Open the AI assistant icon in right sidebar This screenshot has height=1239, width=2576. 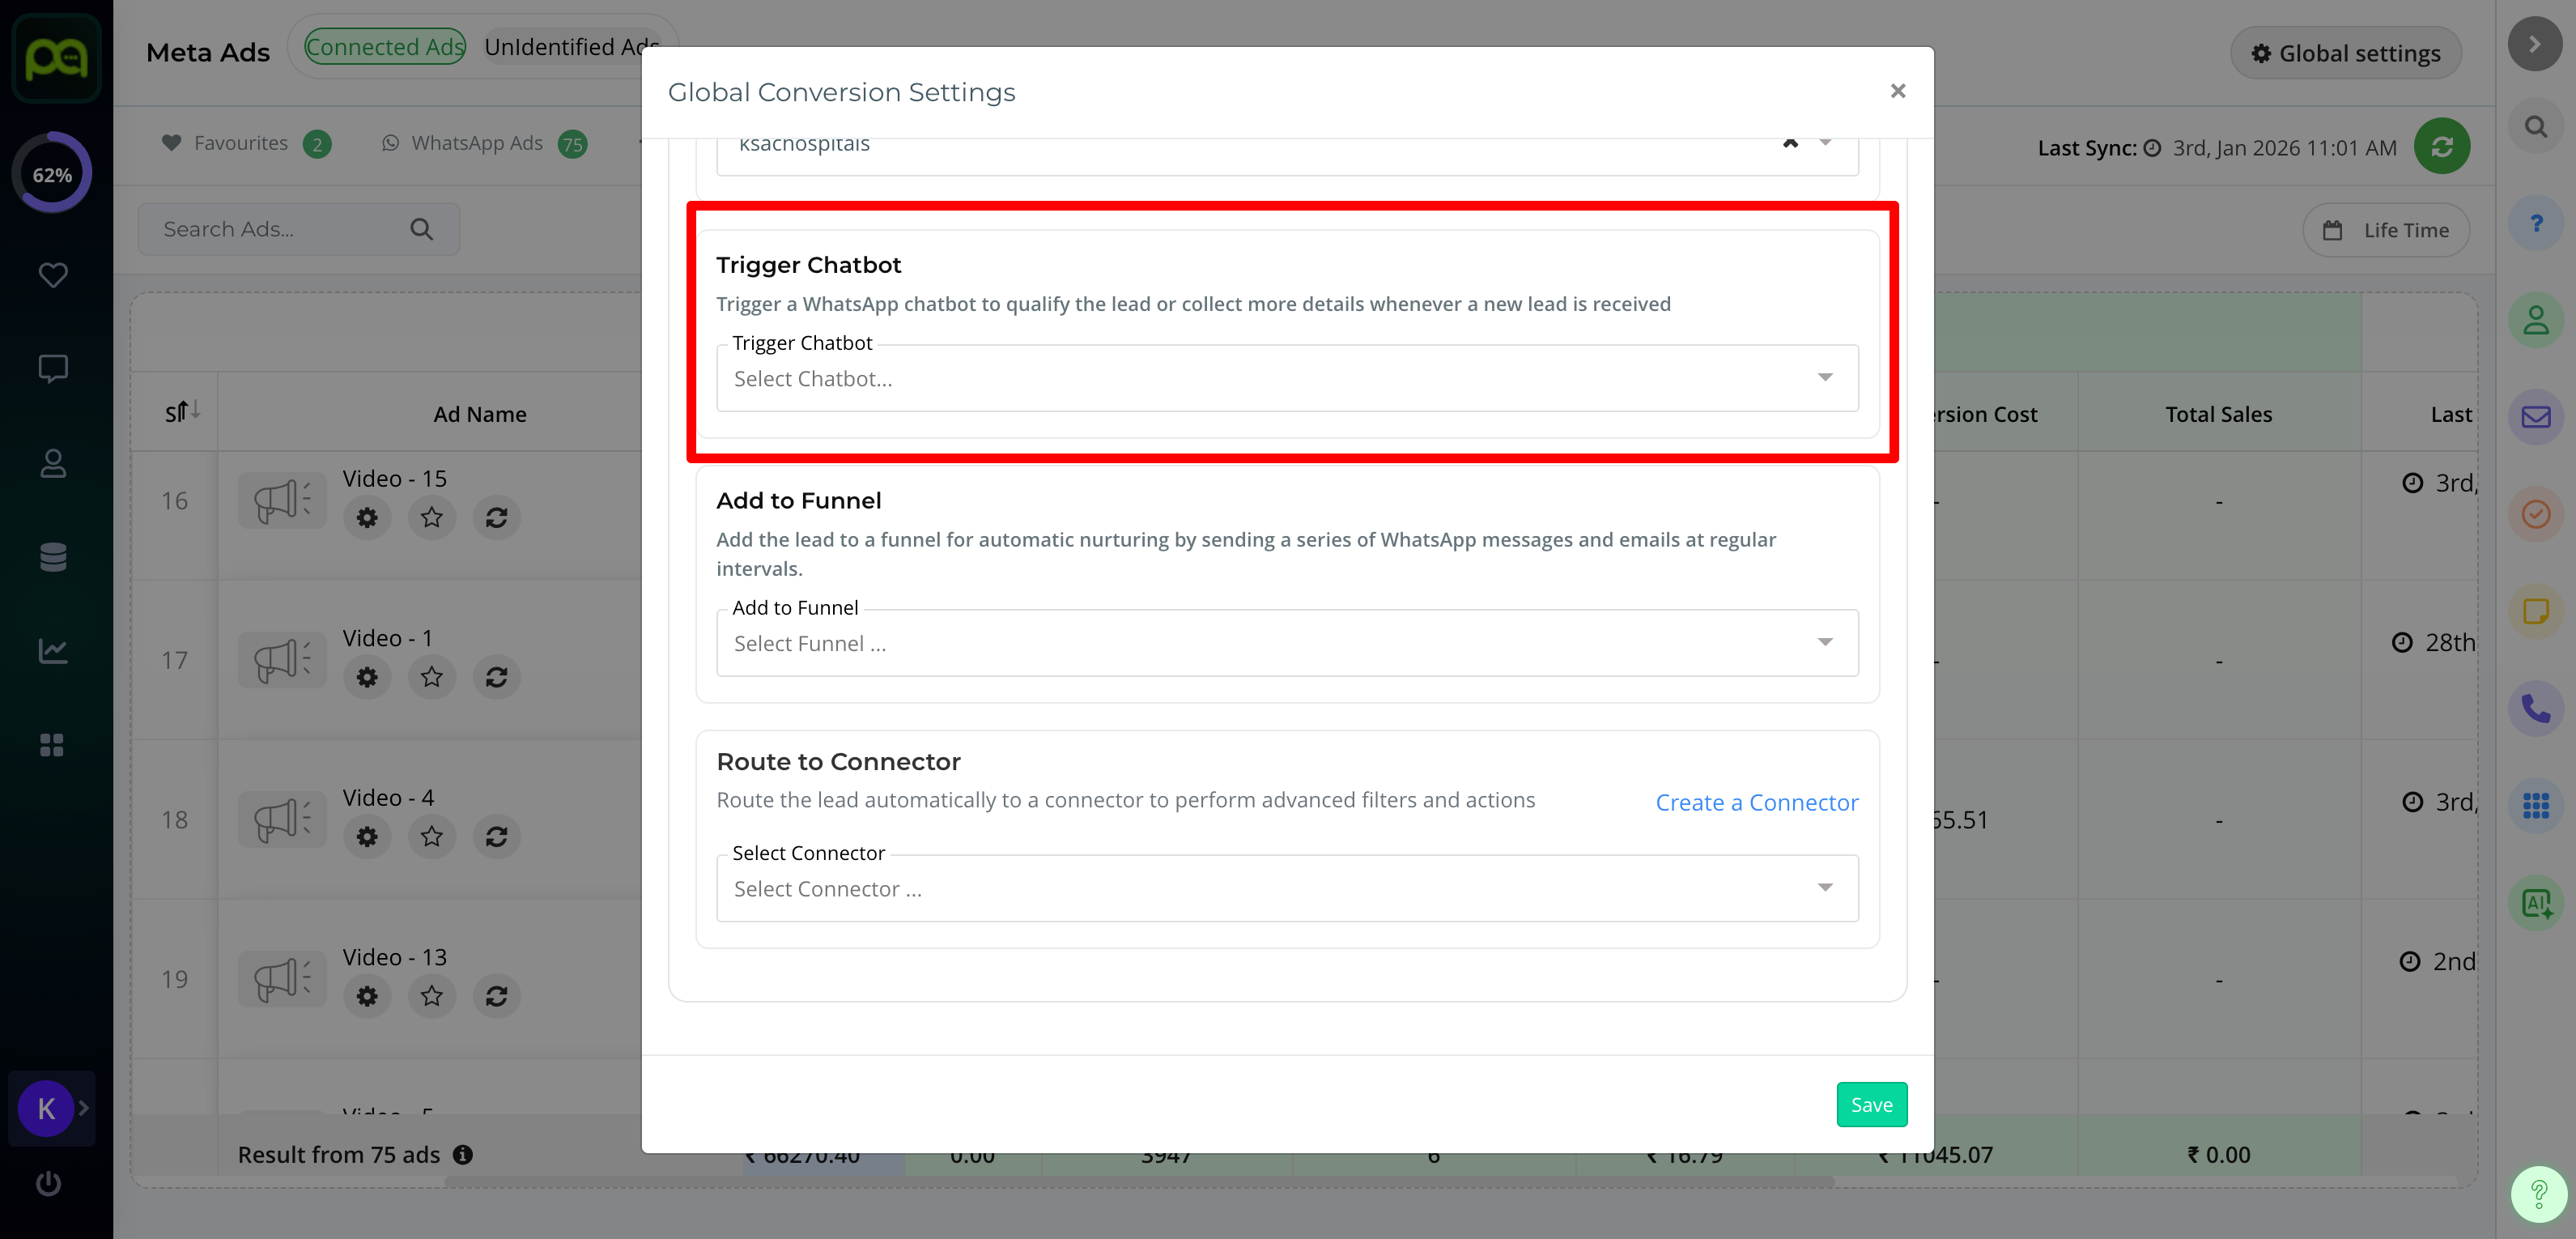pos(2535,903)
